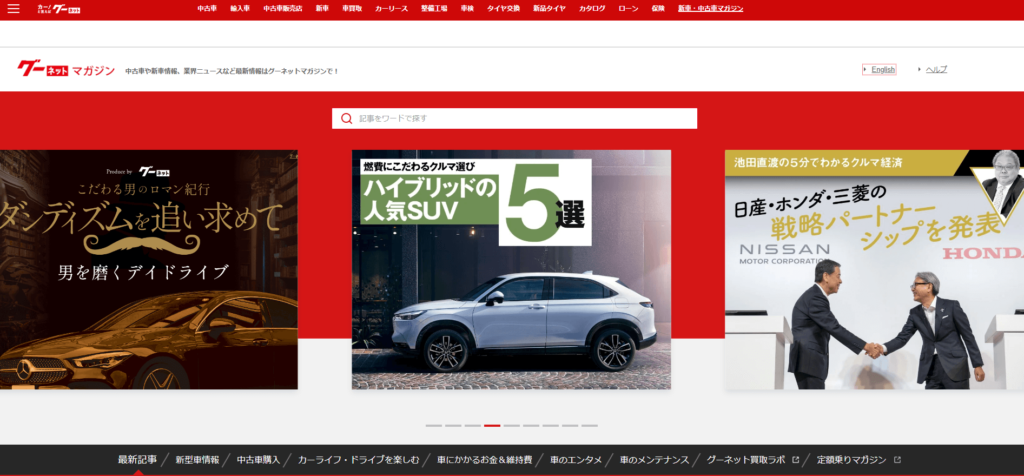The image size is (1024, 476).
Task: Switch to 中古車購入 tab
Action: [x=259, y=460]
